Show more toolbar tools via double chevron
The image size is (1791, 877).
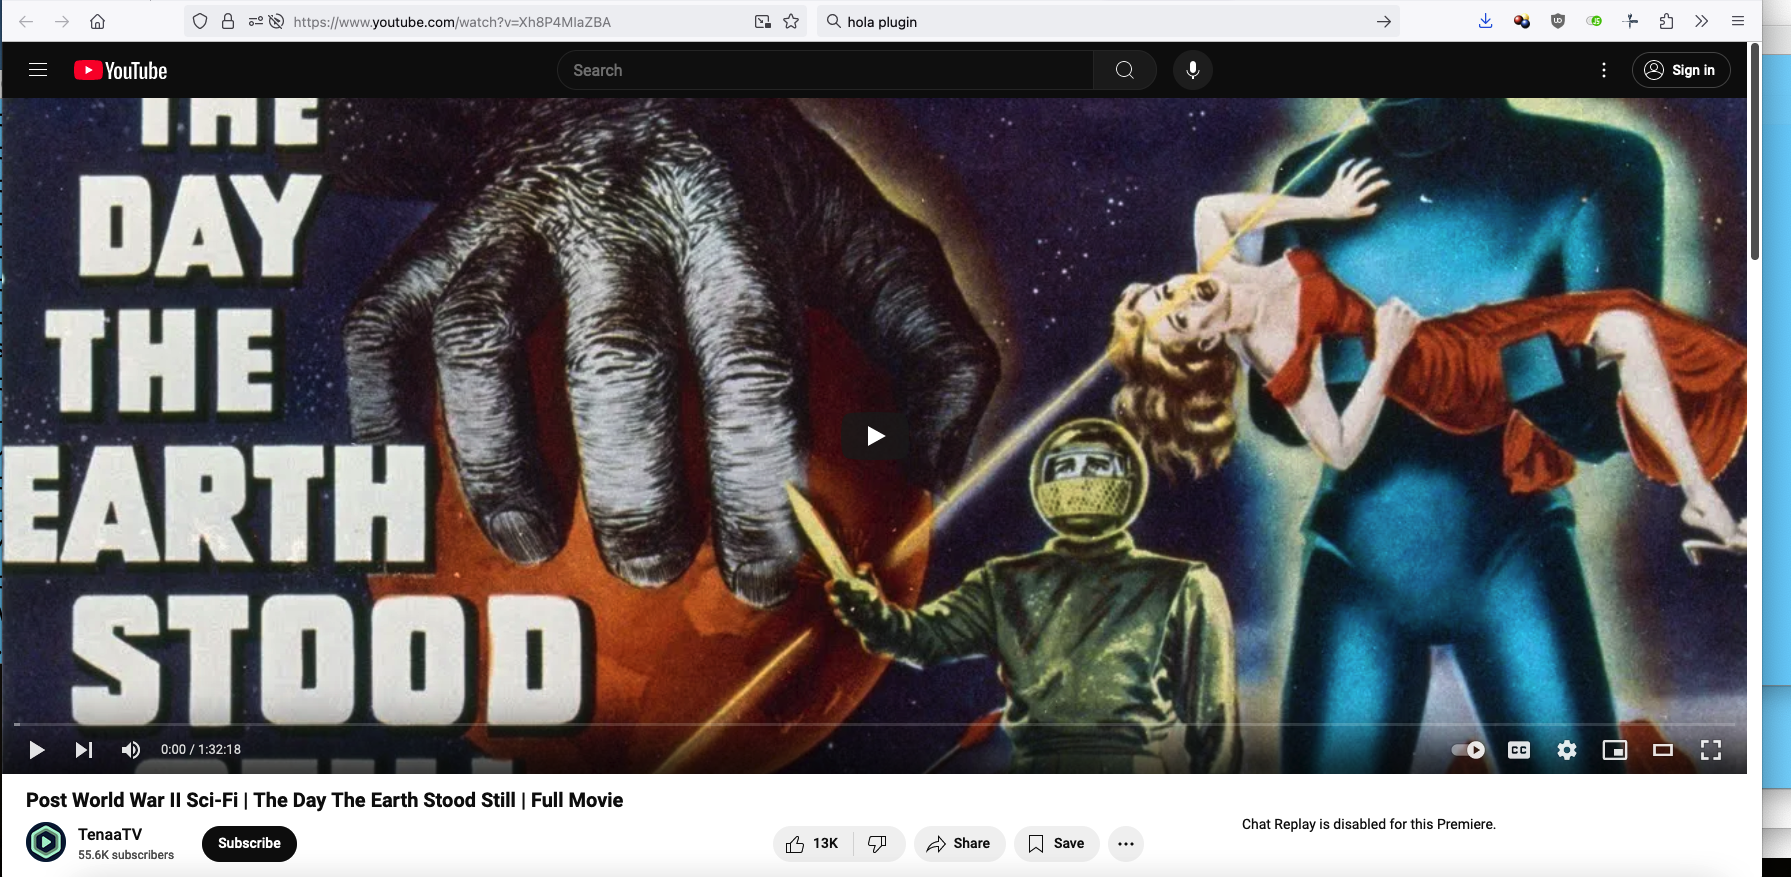pyautogui.click(x=1702, y=21)
